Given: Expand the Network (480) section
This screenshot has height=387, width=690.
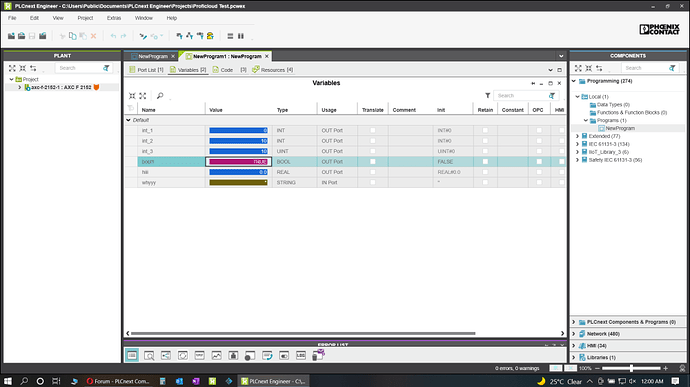Looking at the screenshot, I should click(574, 334).
